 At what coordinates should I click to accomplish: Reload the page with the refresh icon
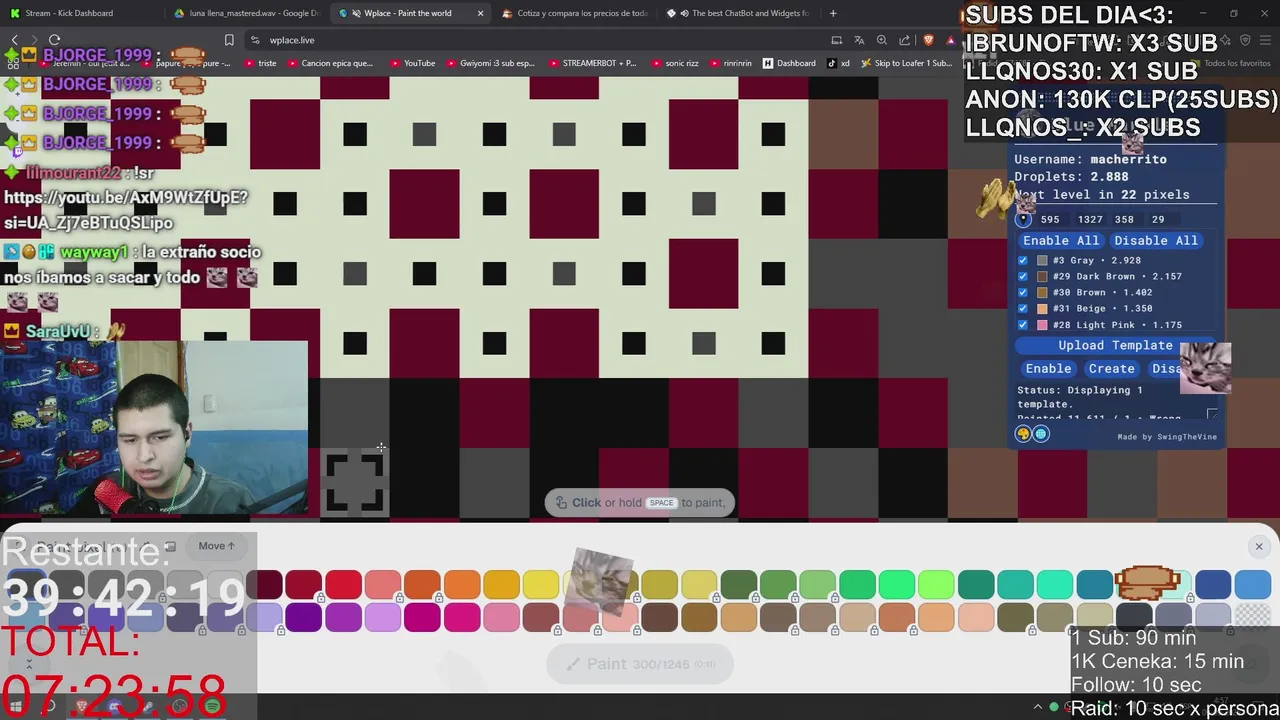pos(54,40)
